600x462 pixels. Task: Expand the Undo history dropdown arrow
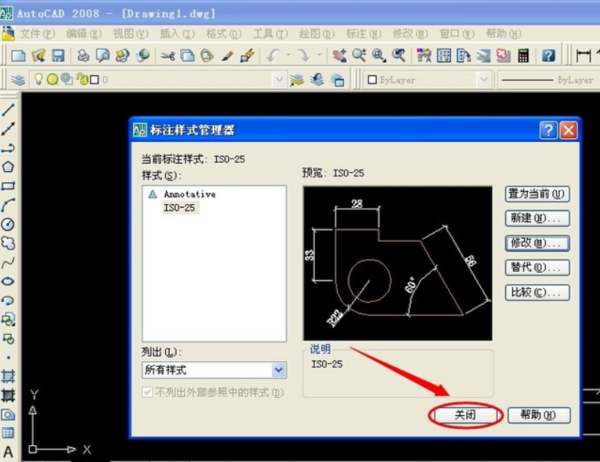(289, 56)
